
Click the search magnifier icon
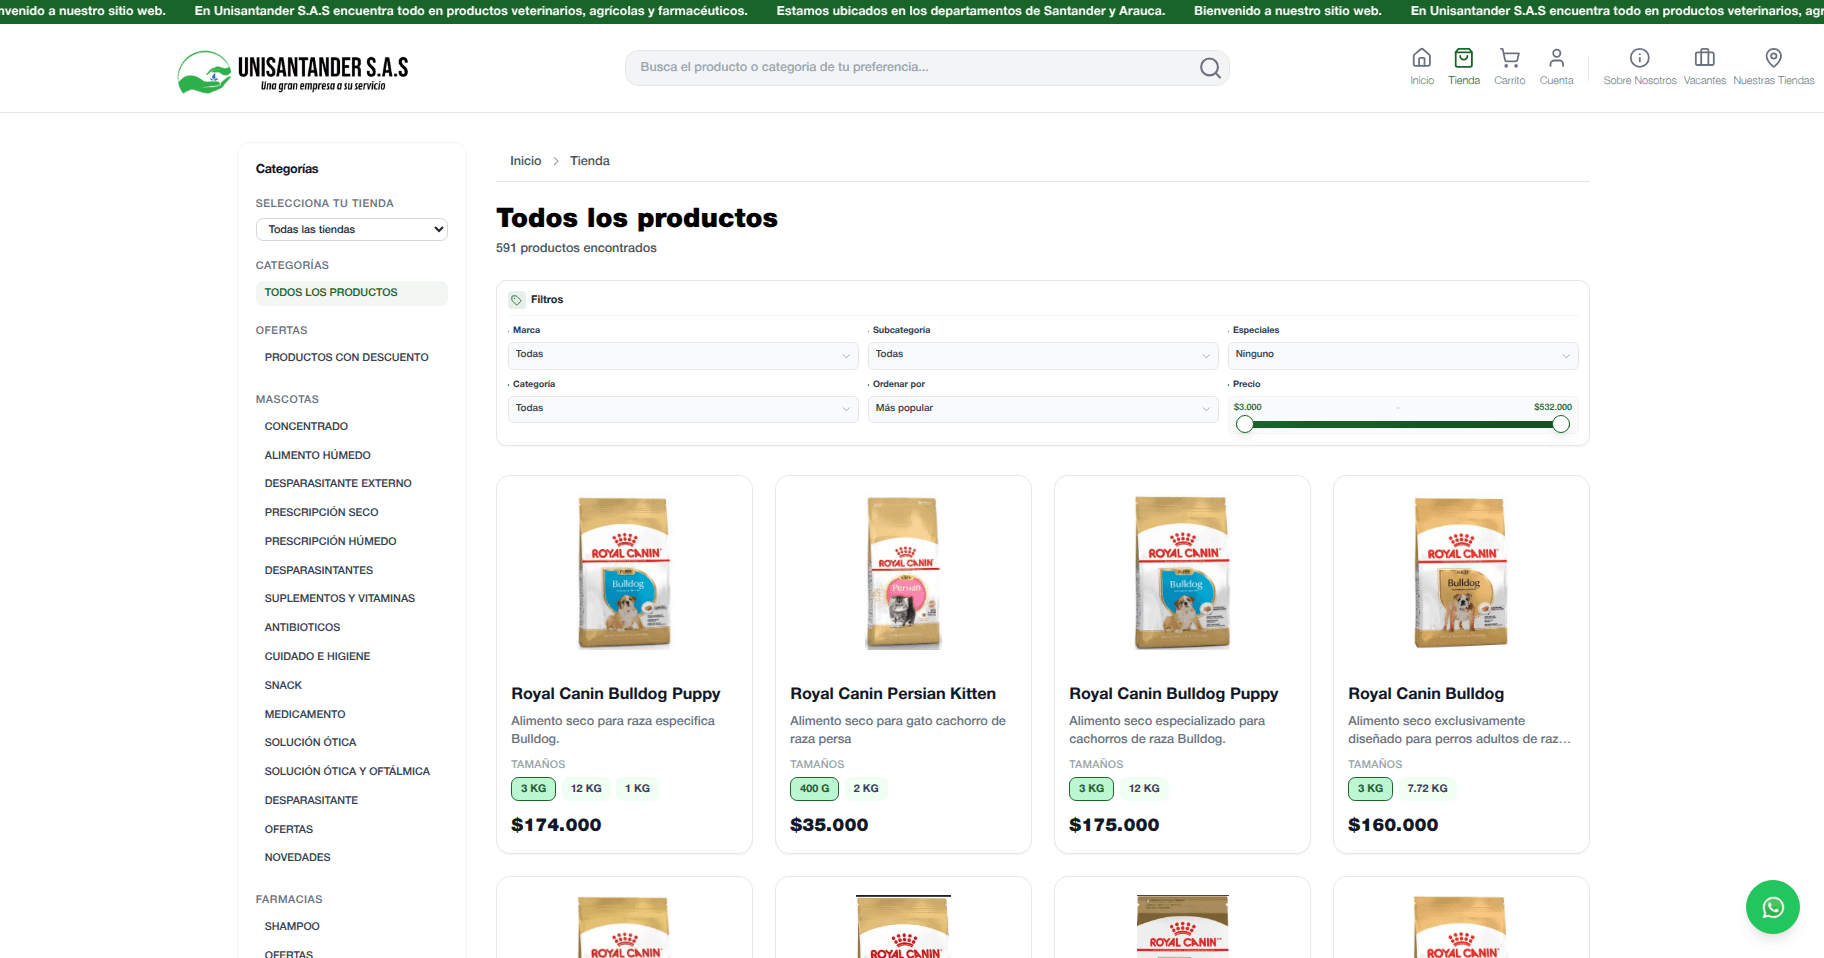point(1210,68)
